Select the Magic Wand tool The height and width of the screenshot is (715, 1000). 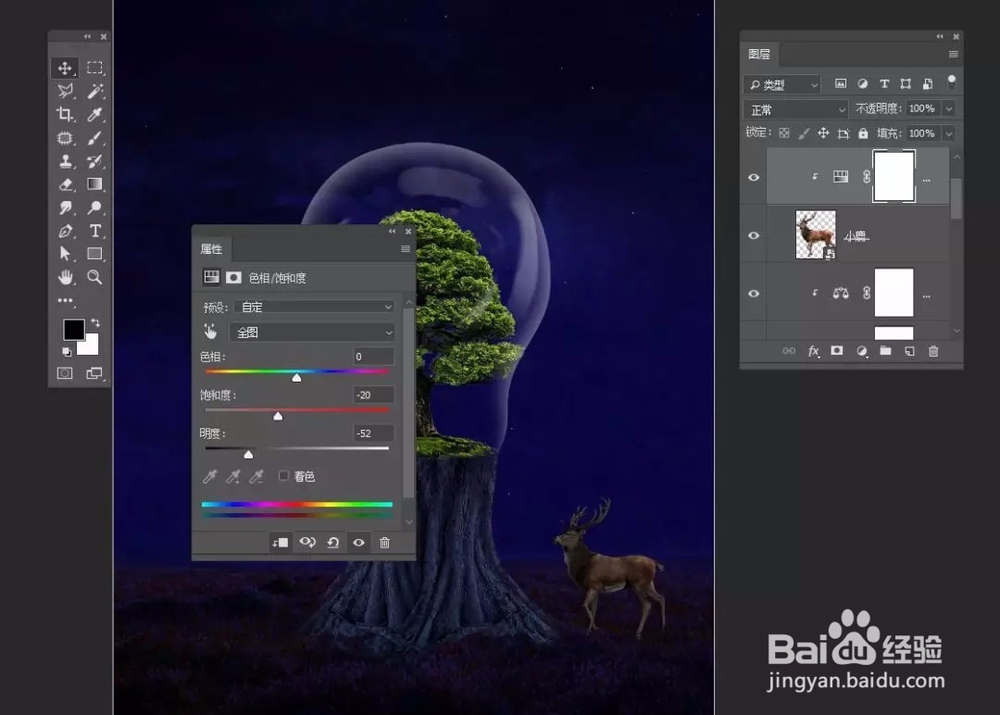point(95,91)
